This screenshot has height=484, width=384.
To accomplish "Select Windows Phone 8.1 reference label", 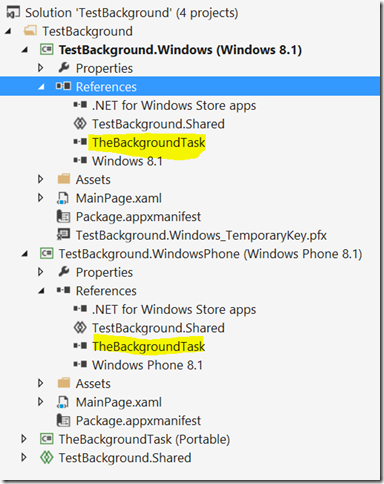I will pos(147,365).
